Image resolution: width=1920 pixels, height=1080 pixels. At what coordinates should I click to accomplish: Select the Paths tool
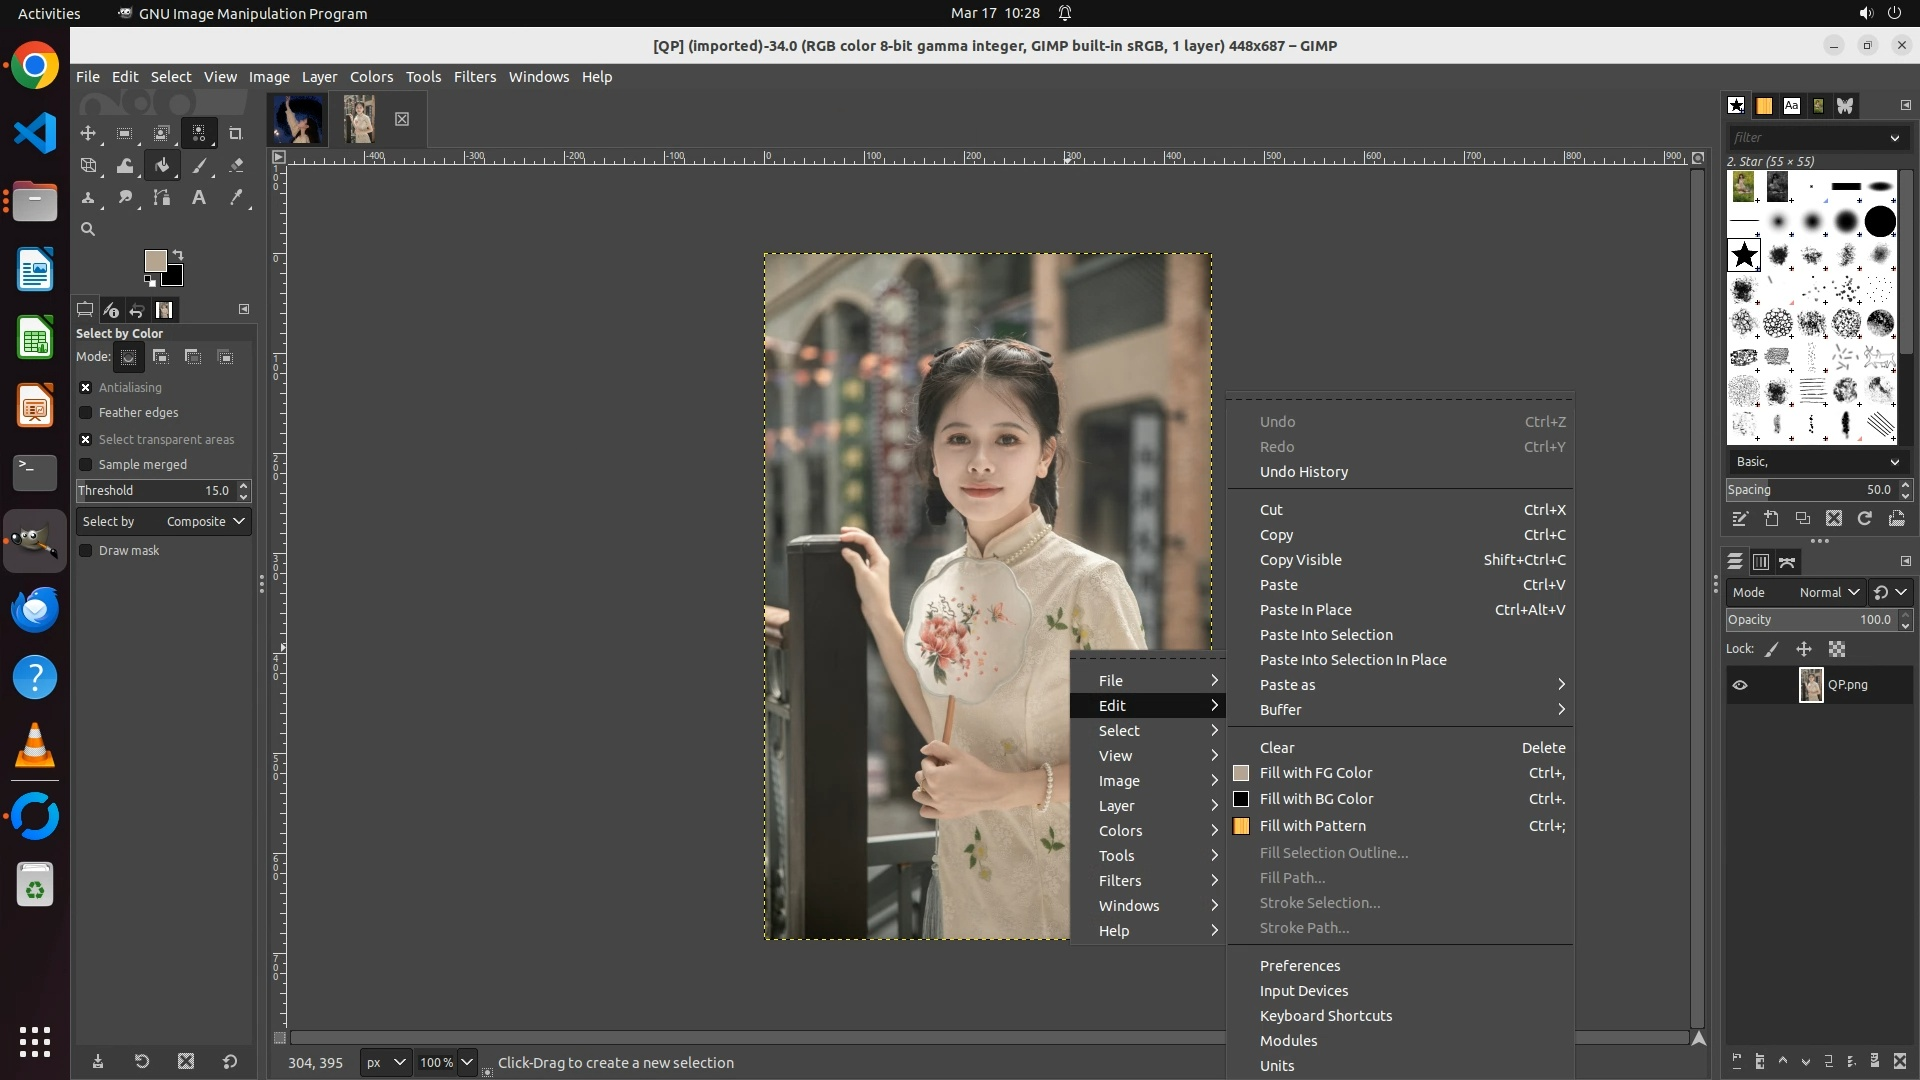162,198
